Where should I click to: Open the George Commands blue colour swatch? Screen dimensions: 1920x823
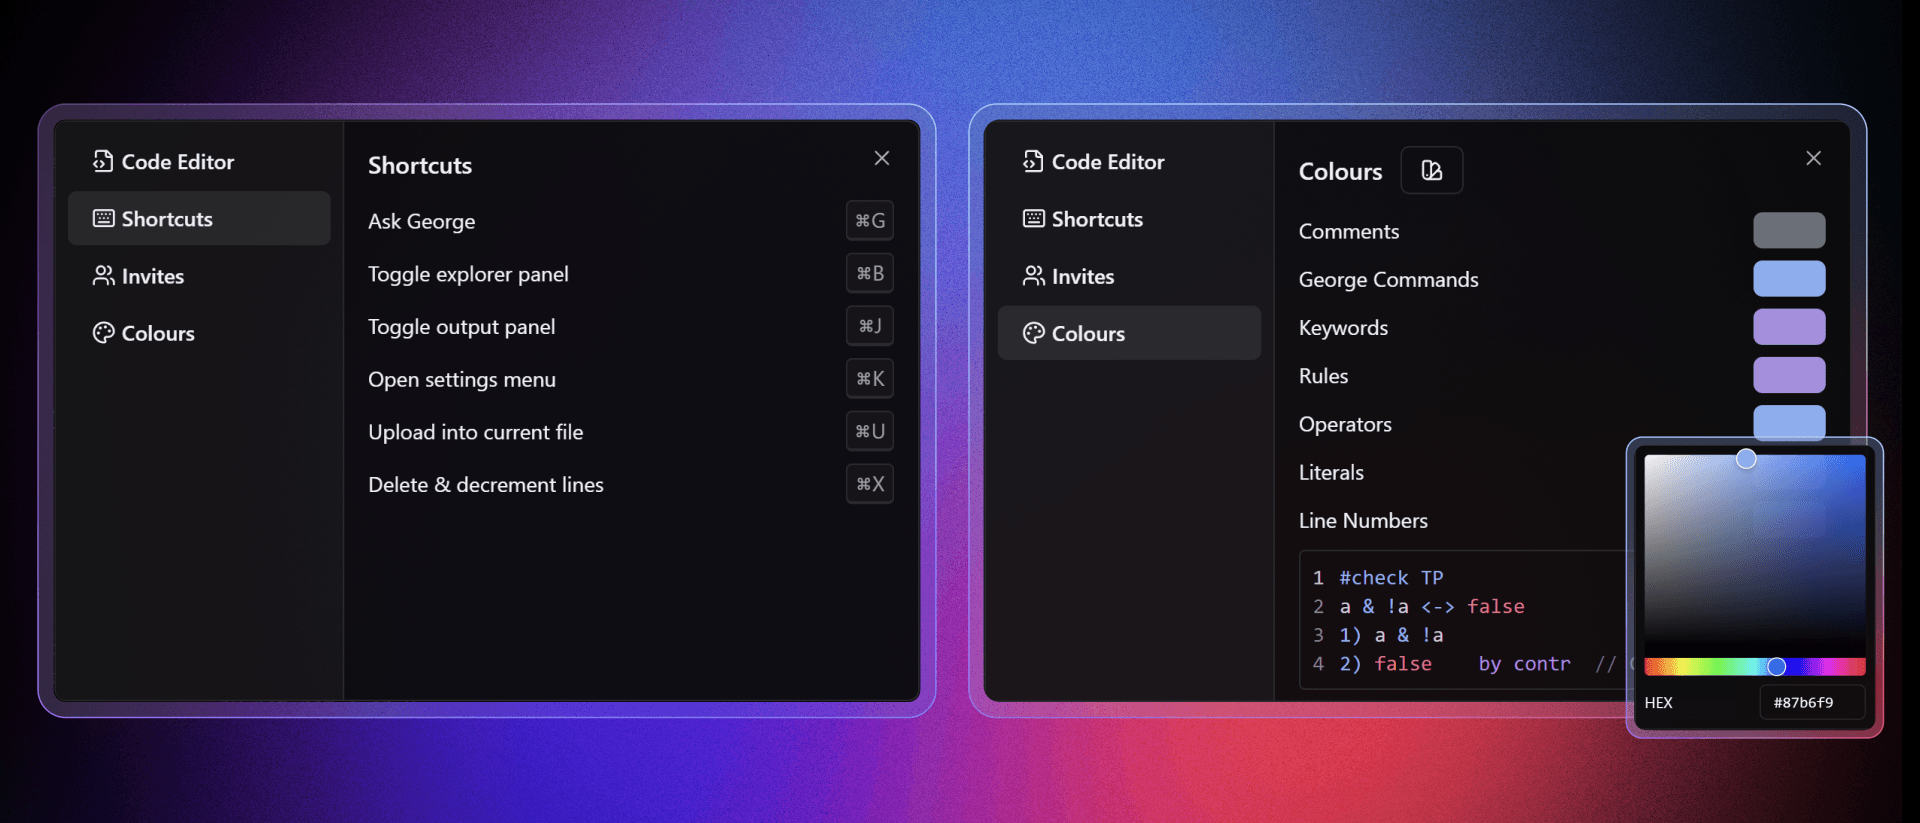pos(1789,278)
